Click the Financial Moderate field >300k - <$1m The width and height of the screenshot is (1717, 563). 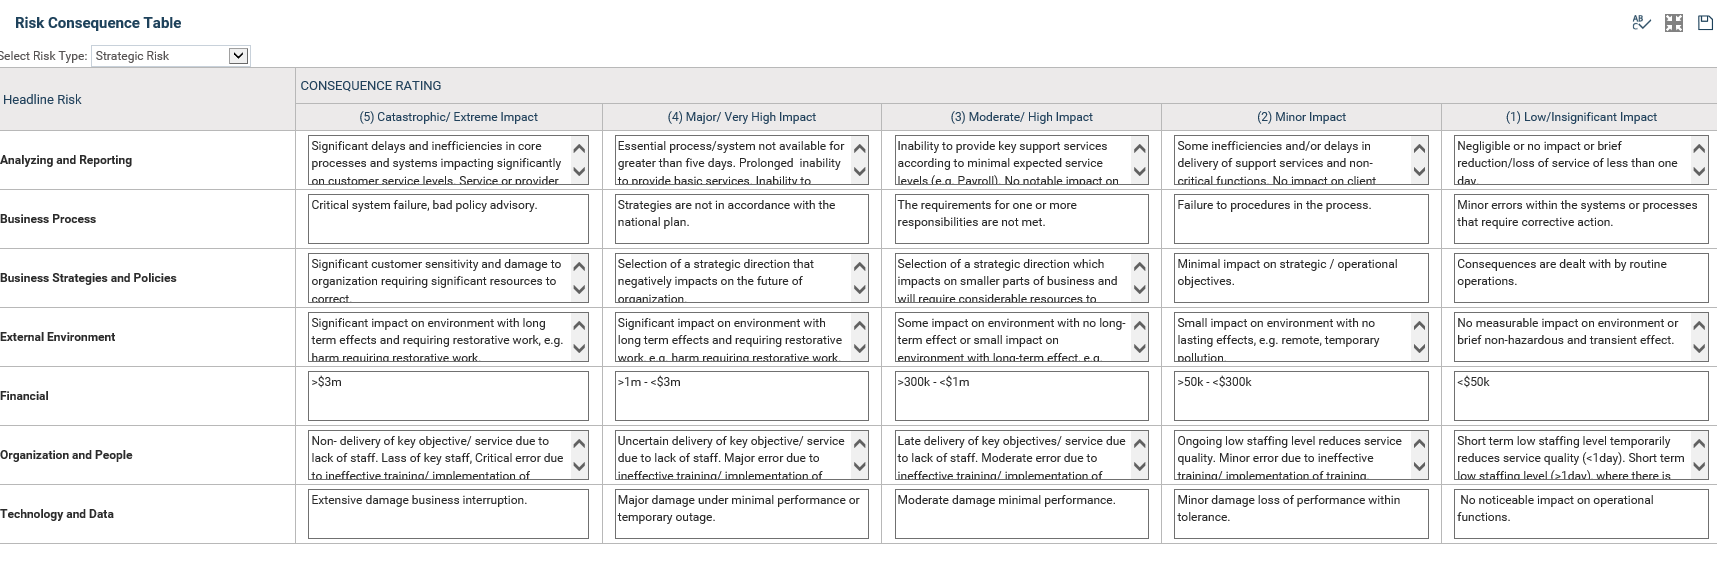click(x=1020, y=396)
